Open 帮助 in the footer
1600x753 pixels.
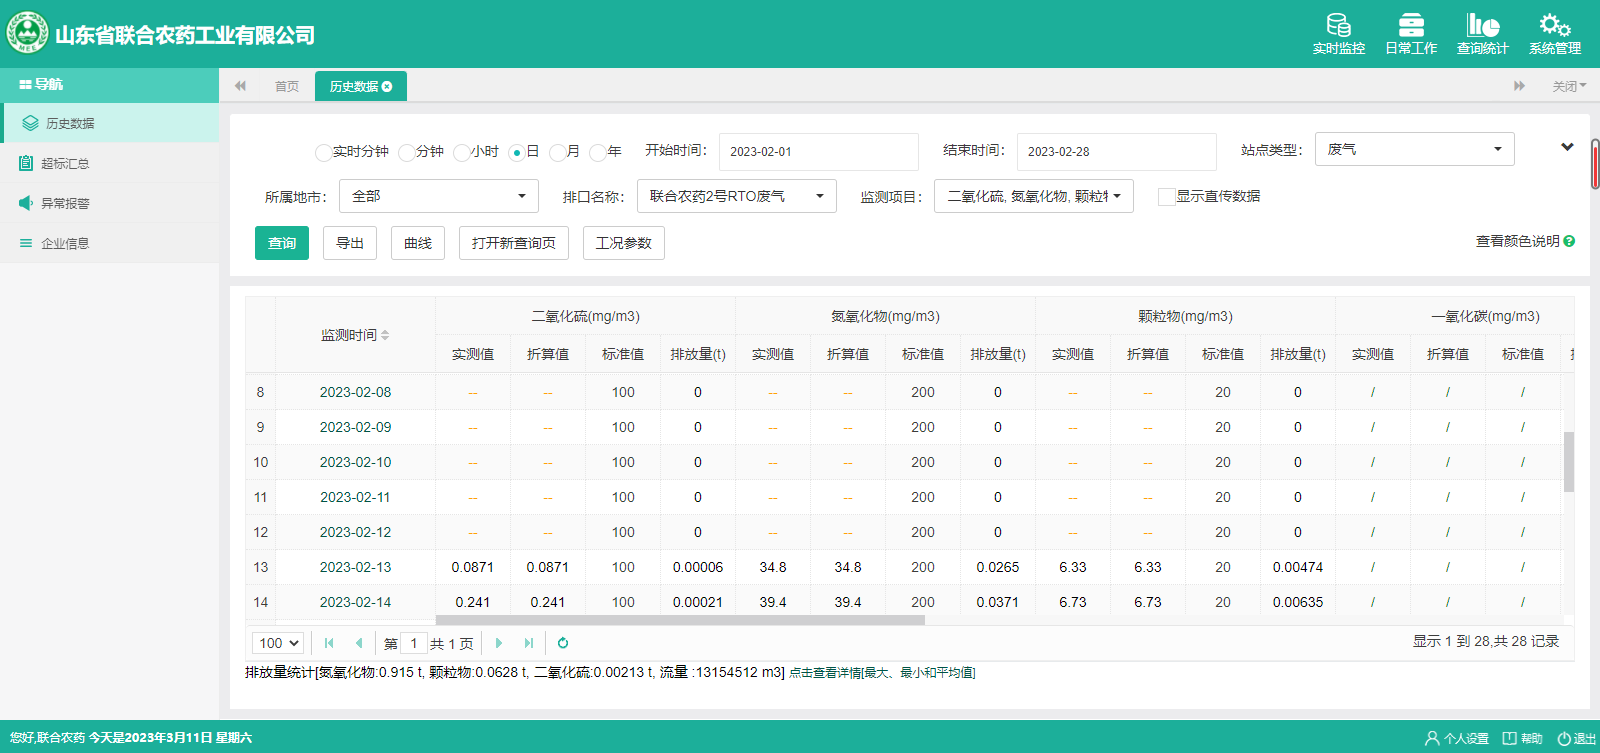tap(1523, 738)
